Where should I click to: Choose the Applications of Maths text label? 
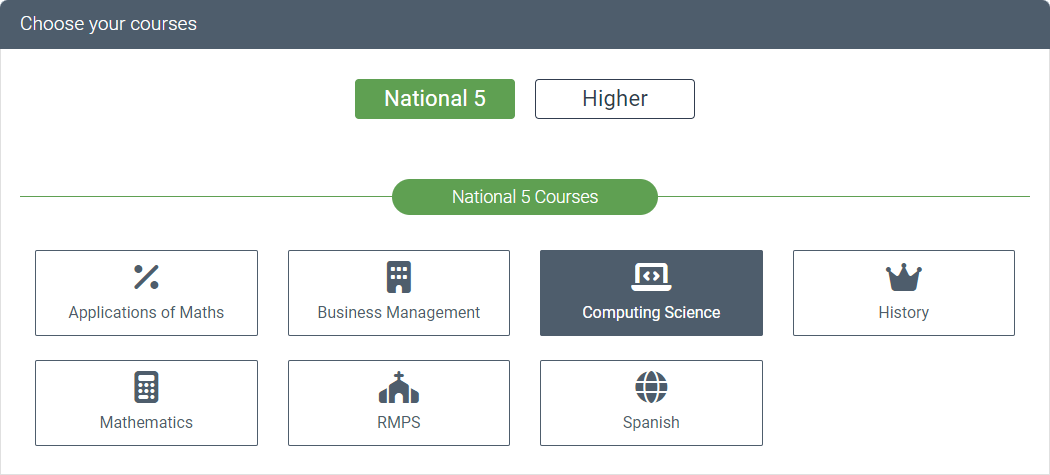[x=146, y=312]
